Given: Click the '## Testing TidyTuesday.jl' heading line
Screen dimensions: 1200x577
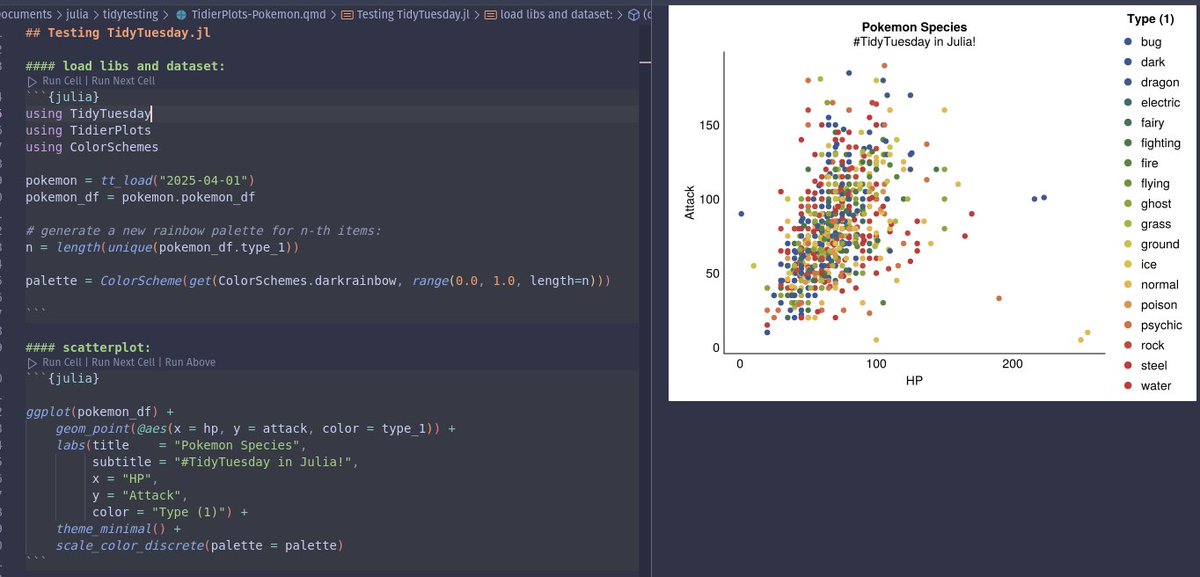Looking at the screenshot, I should pyautogui.click(x=118, y=32).
